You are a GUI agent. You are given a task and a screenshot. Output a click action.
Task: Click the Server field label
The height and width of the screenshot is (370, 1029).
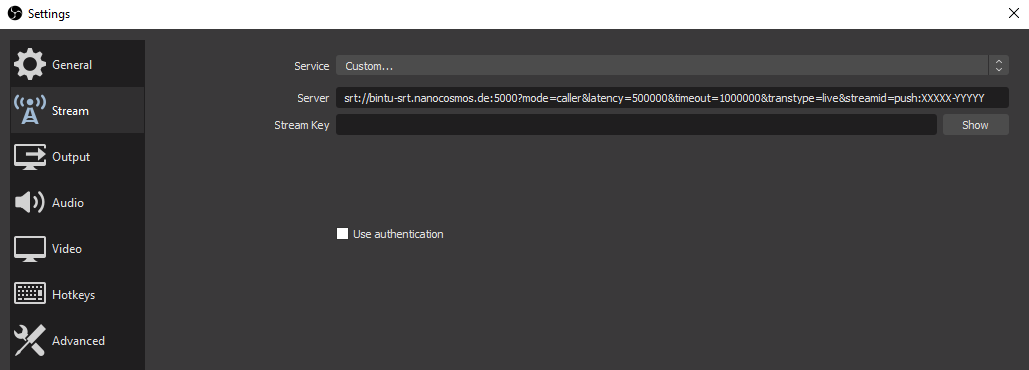(313, 98)
